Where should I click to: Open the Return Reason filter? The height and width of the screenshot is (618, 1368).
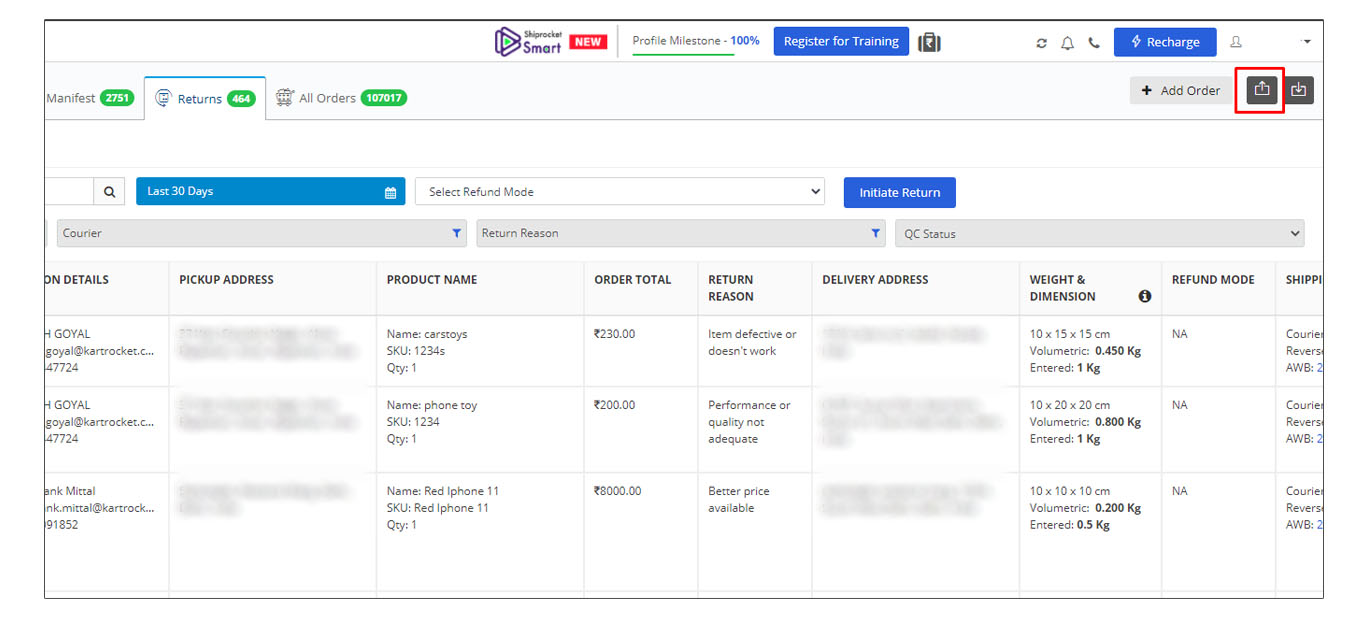681,233
